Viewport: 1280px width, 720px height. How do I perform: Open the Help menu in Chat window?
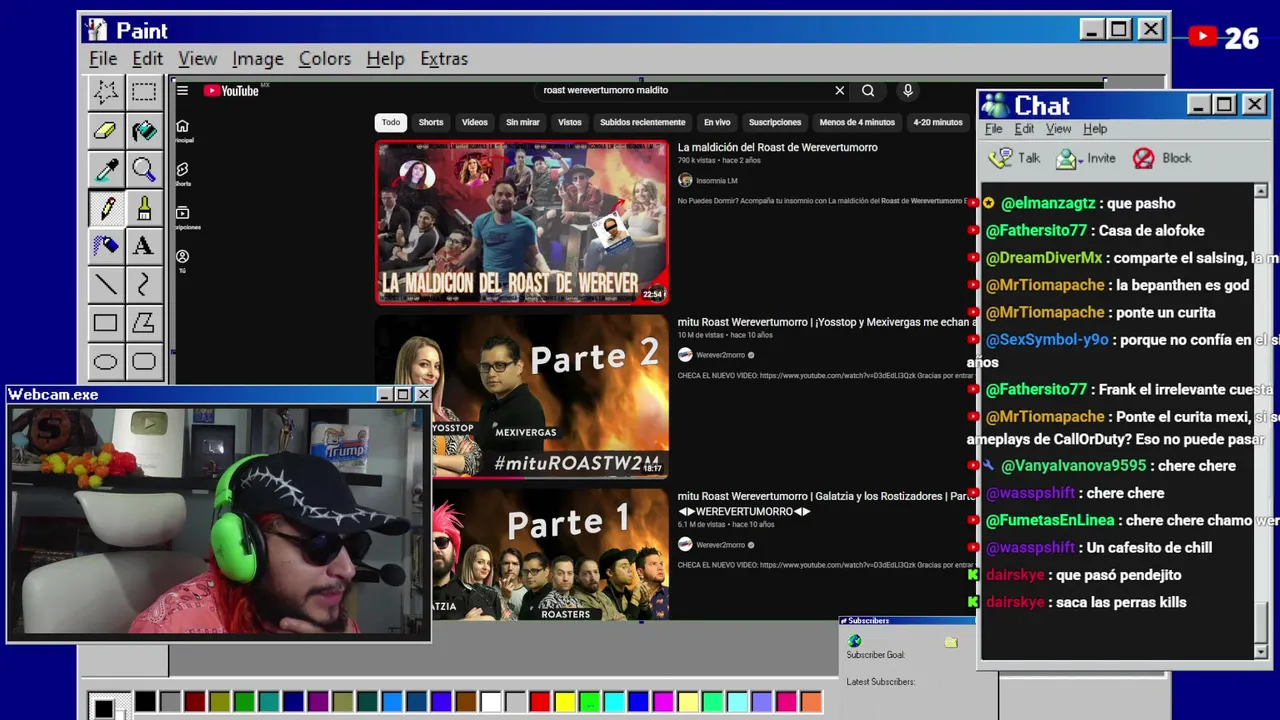point(1095,129)
